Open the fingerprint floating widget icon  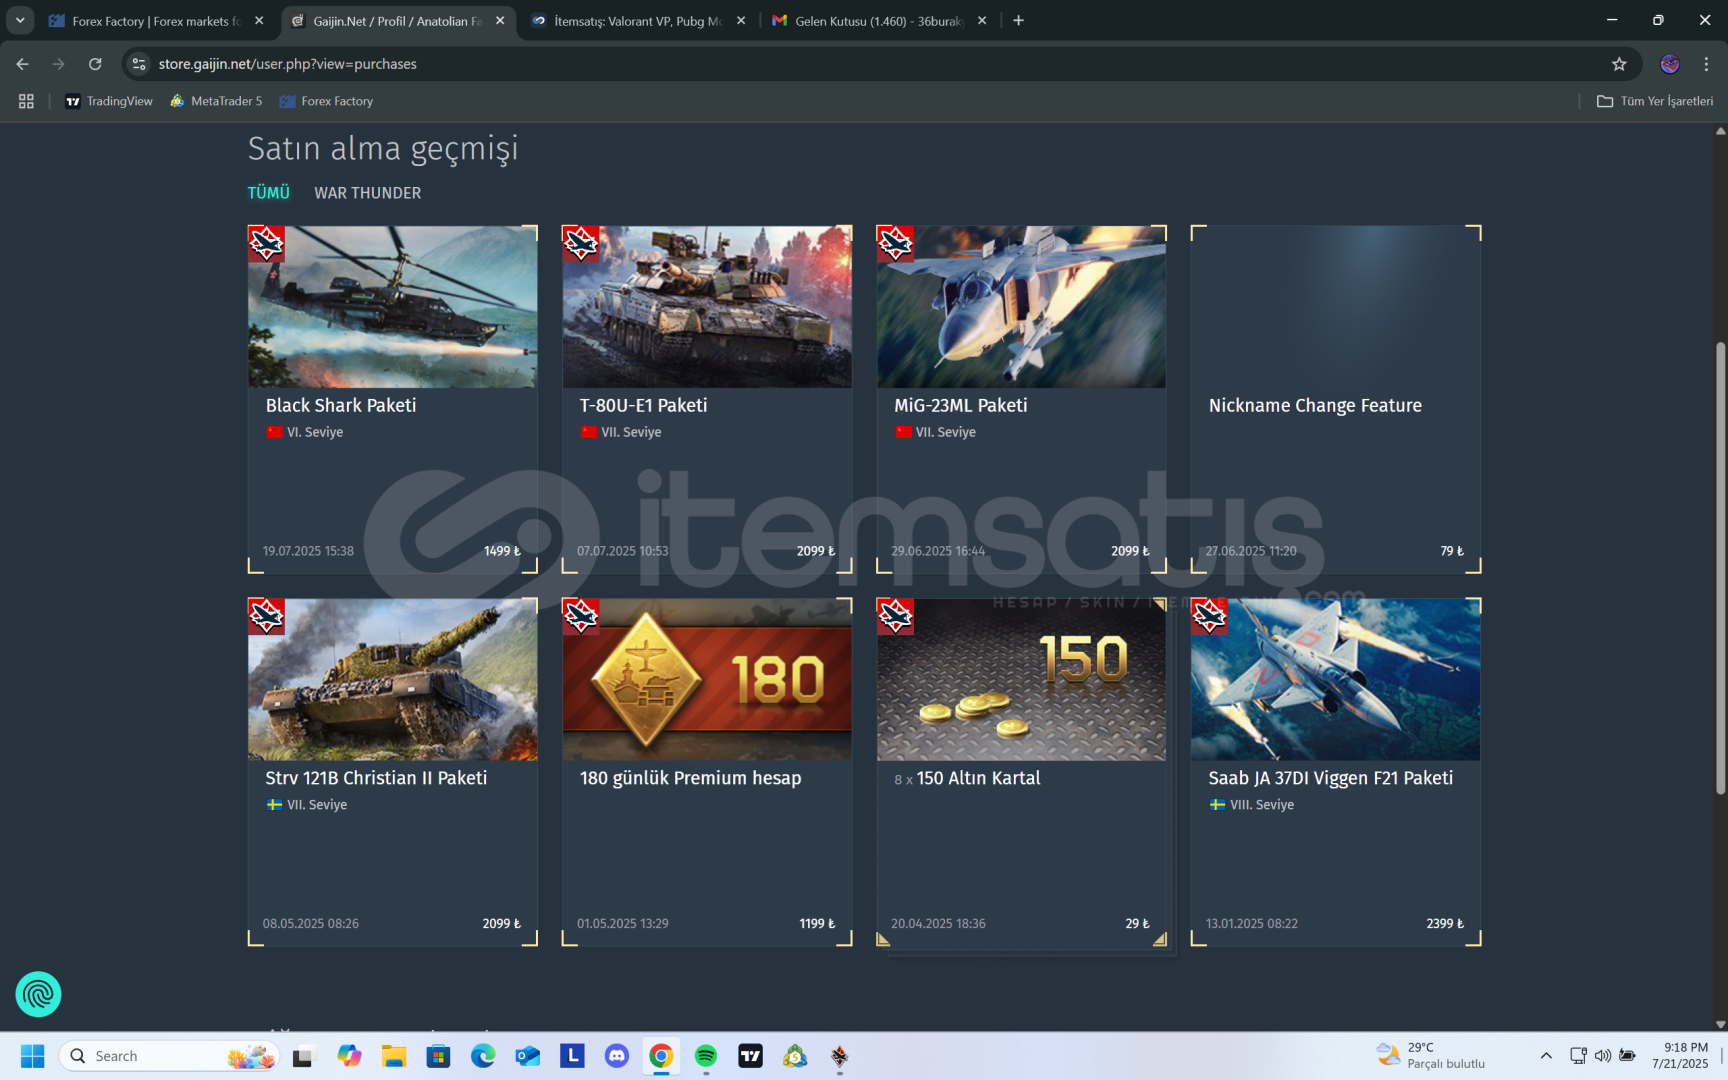(x=38, y=994)
